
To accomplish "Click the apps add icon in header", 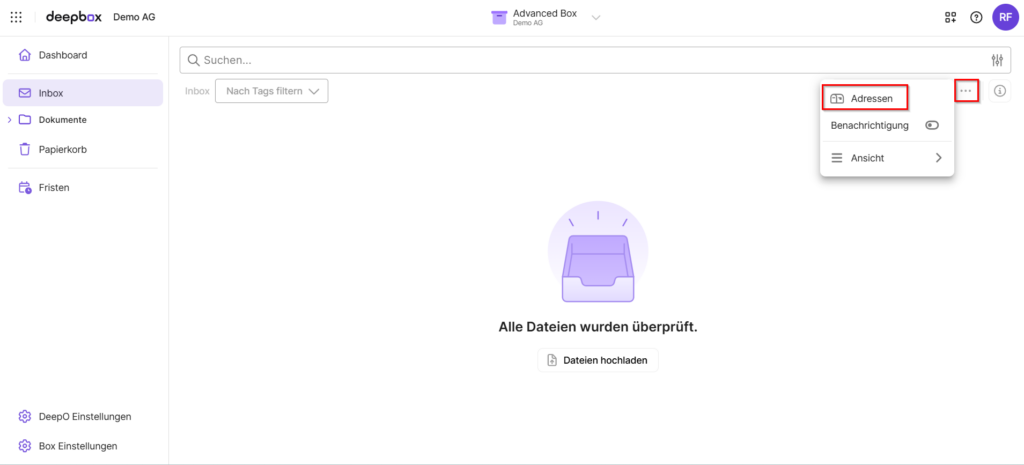I will click(x=950, y=18).
